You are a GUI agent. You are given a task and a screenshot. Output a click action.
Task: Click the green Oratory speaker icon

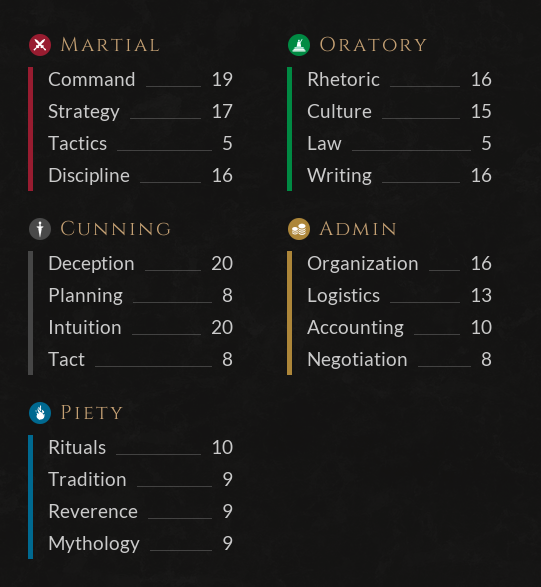click(x=299, y=45)
